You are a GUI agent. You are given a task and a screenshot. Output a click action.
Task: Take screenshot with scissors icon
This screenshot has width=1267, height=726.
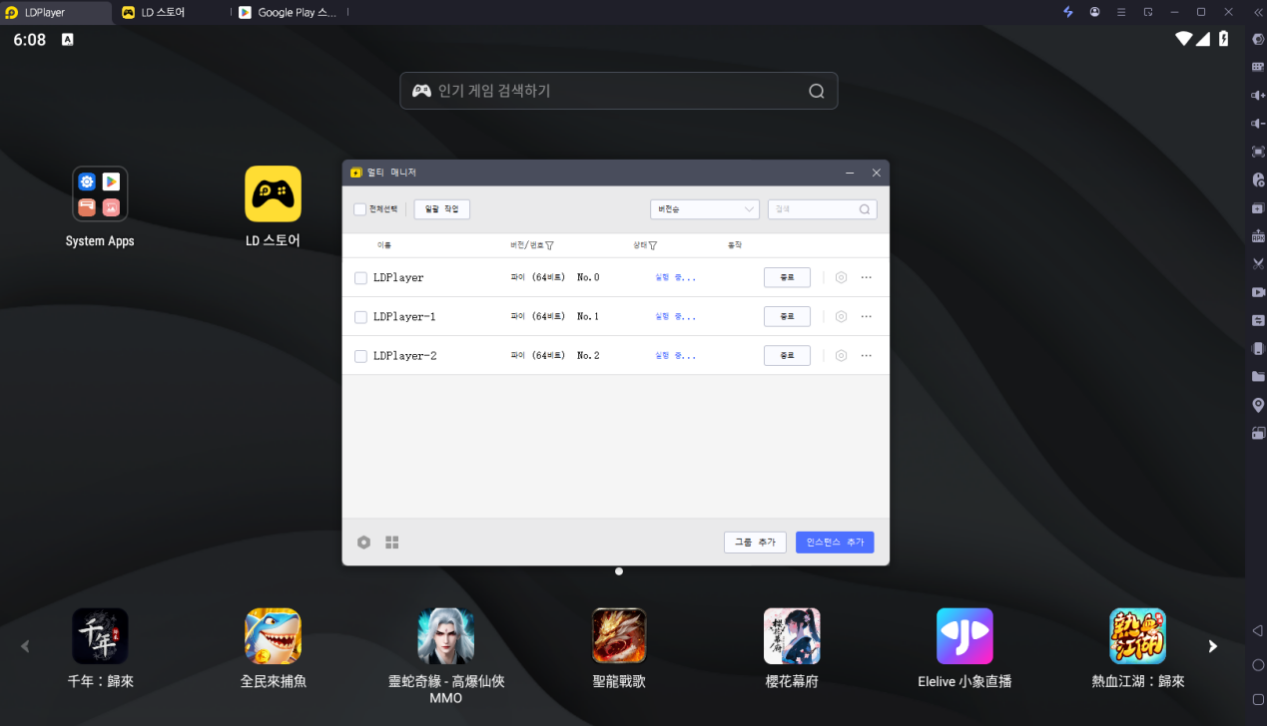pos(1258,264)
